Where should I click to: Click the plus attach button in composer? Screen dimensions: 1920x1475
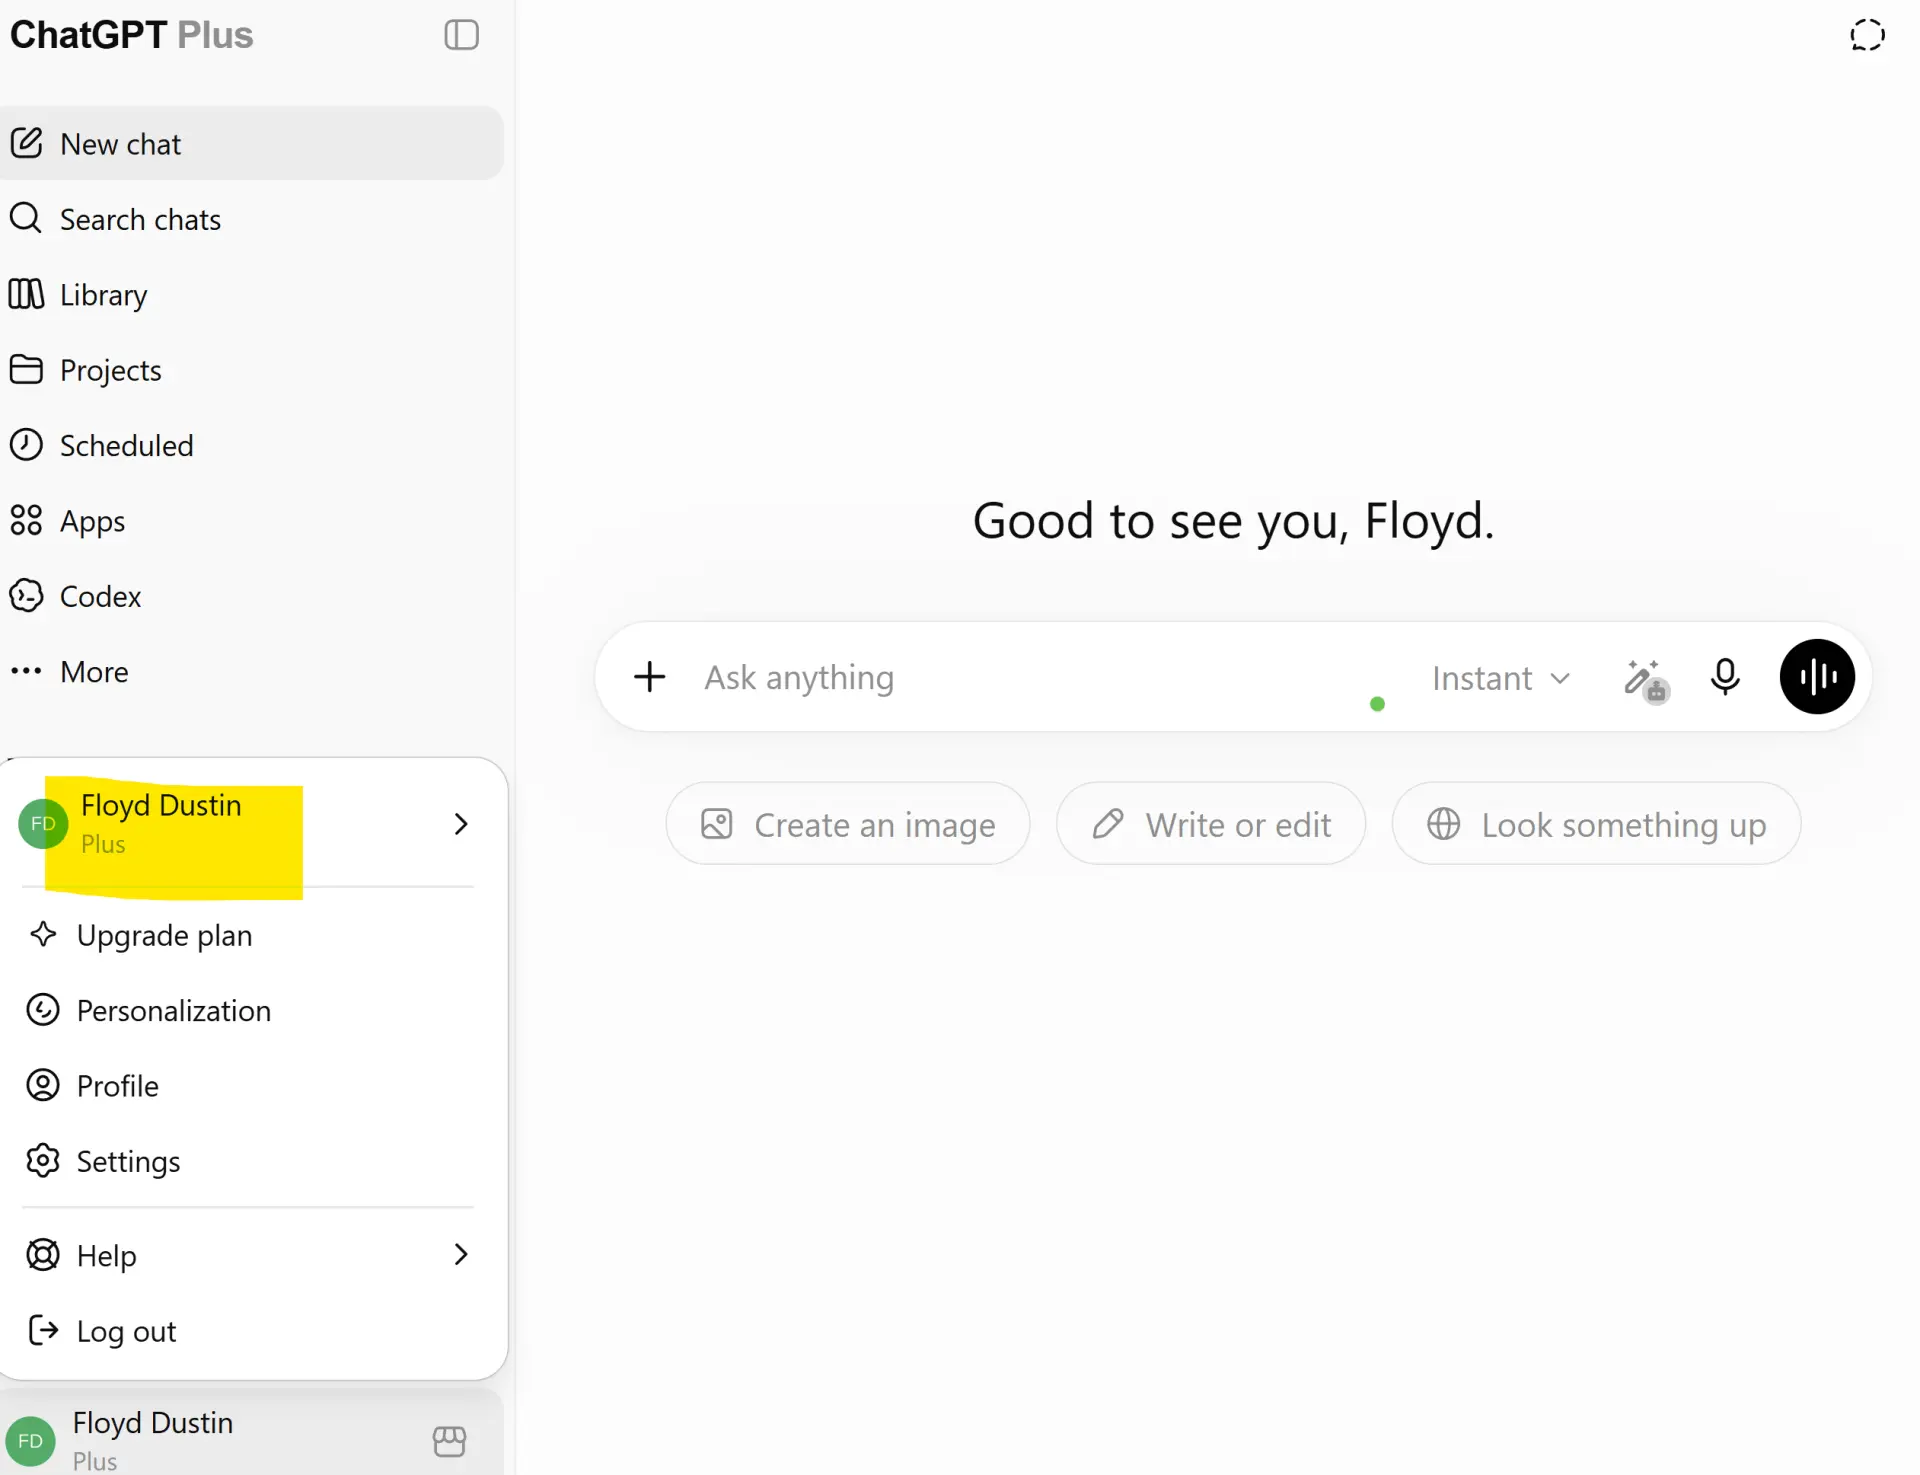point(650,677)
